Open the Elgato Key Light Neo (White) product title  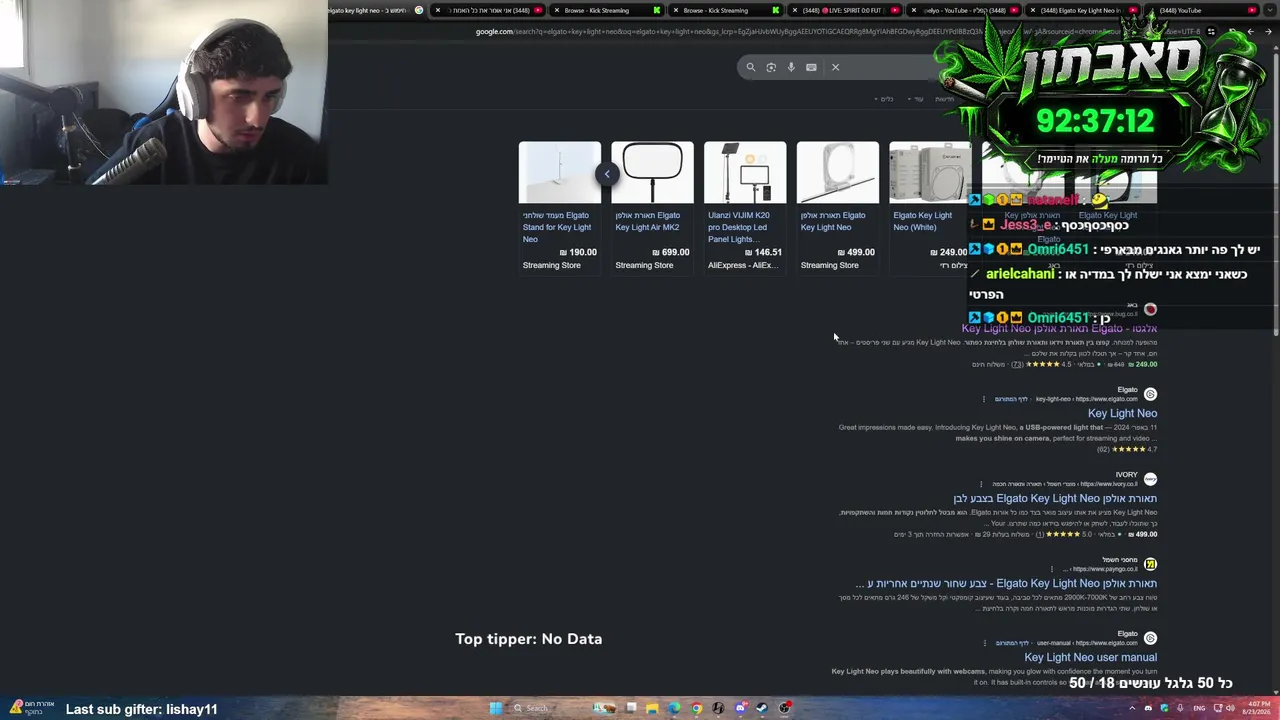[922, 221]
